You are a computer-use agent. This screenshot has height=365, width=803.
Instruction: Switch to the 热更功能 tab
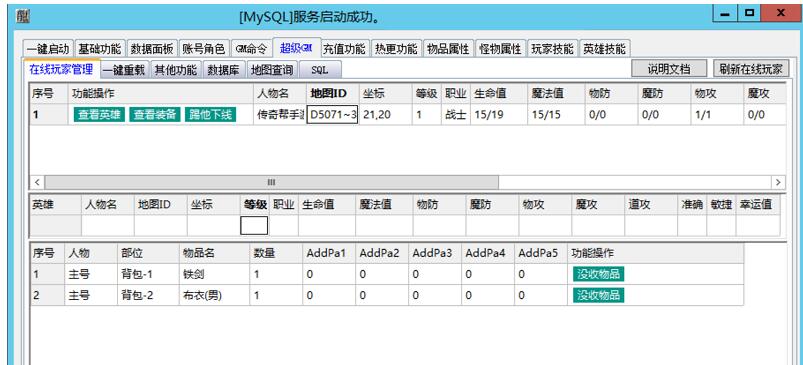(x=396, y=49)
